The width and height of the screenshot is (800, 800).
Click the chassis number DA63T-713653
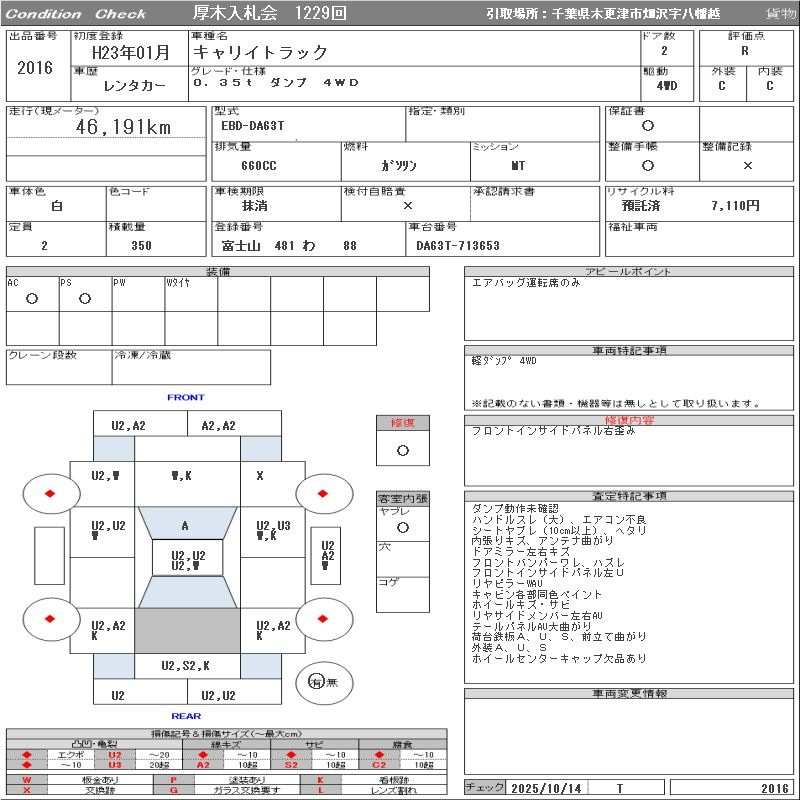pos(458,245)
